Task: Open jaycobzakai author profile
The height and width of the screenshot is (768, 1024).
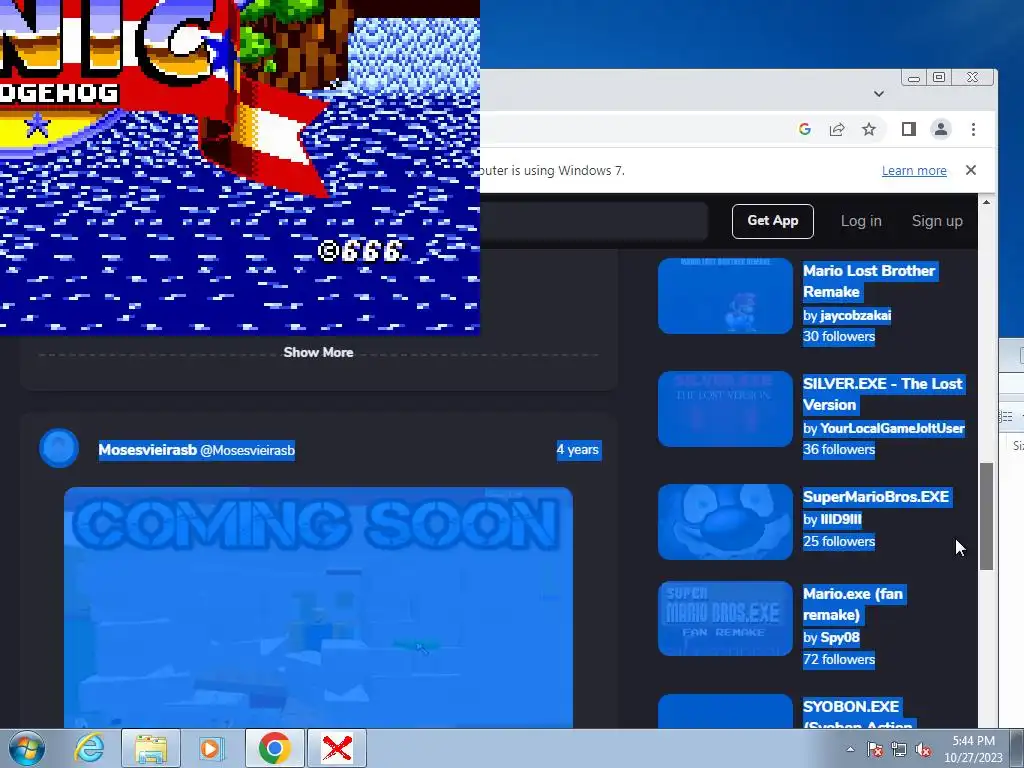Action: [x=856, y=315]
